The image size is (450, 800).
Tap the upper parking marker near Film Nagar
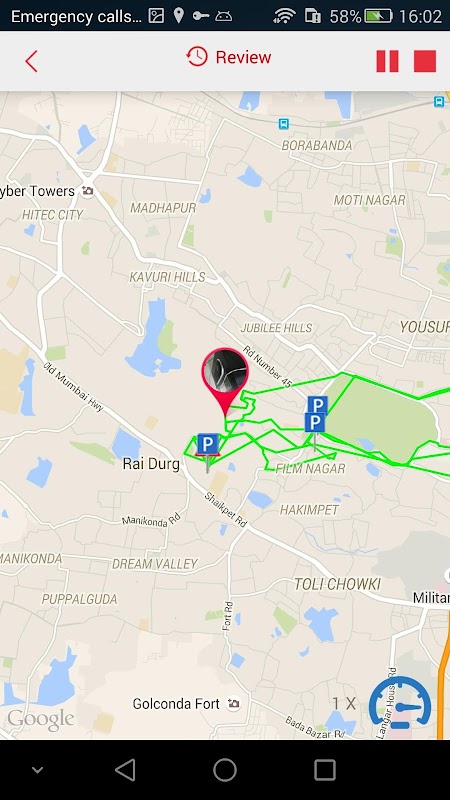click(317, 405)
